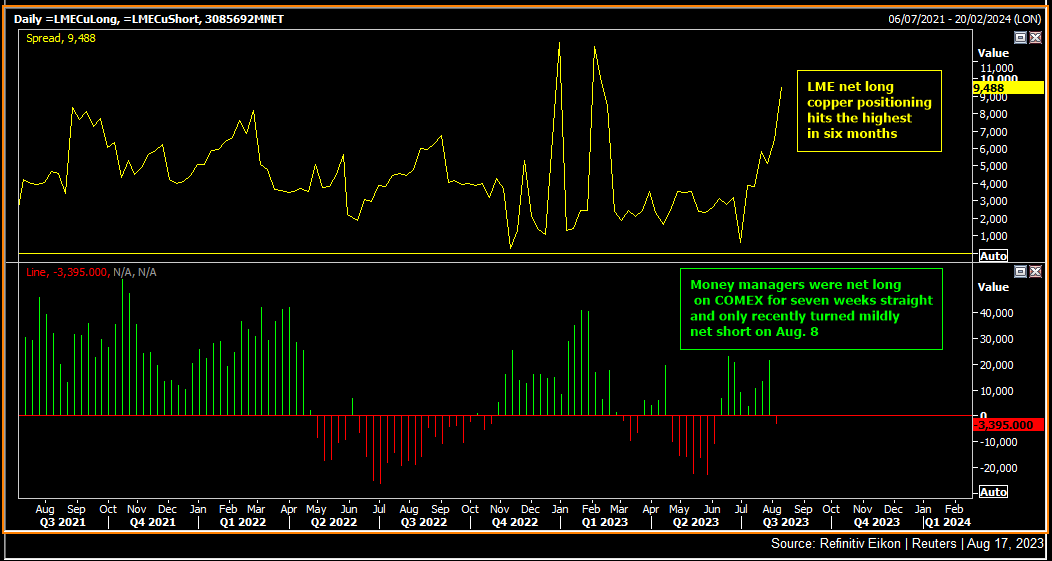This screenshot has height=561, width=1052.
Task: Click the yellow 9,488 price tag
Action: tap(1007, 88)
